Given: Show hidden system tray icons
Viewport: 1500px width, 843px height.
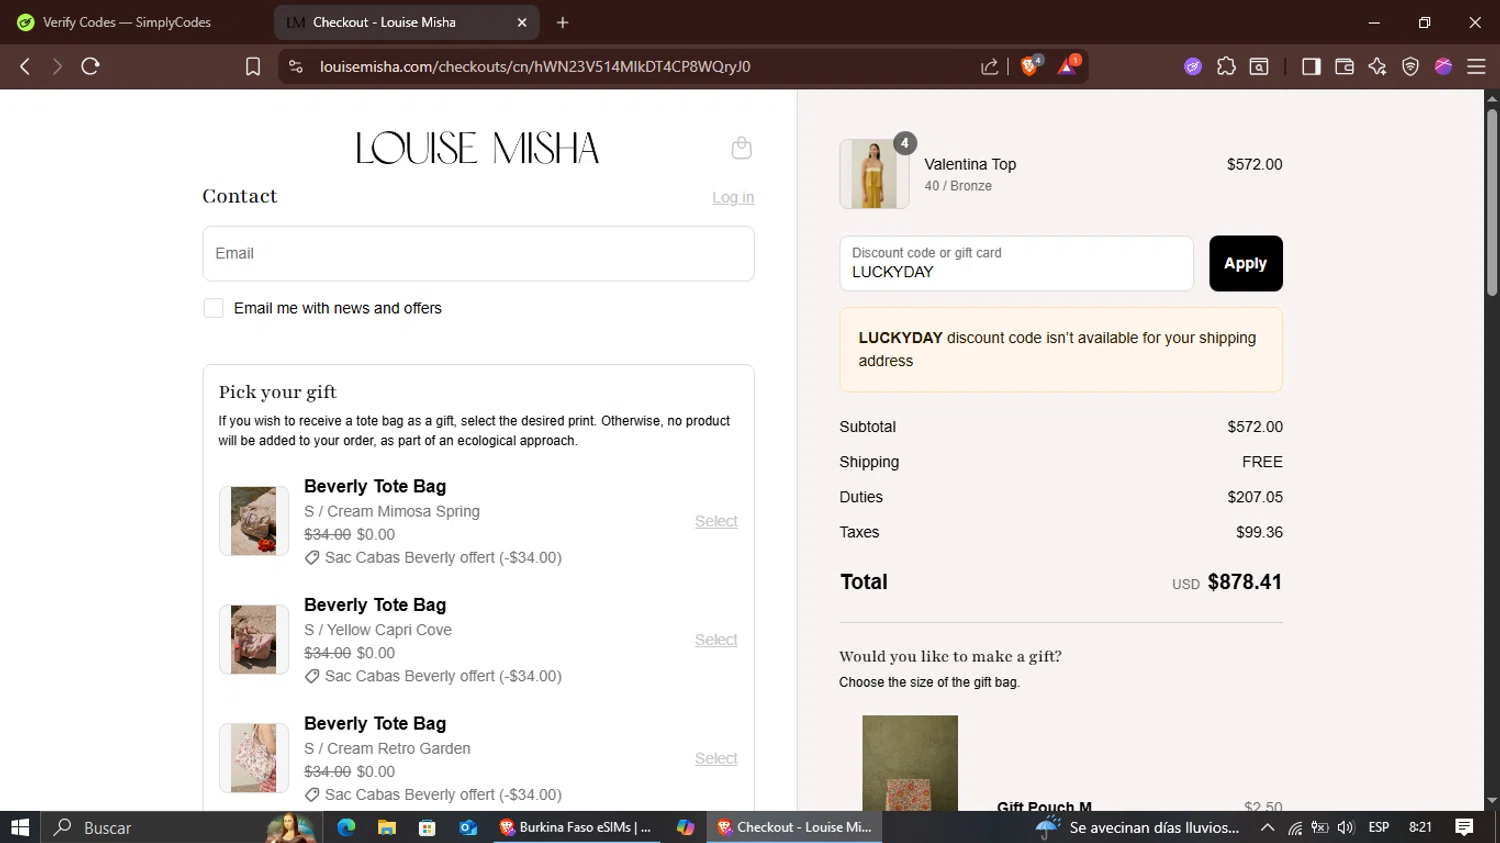Looking at the screenshot, I should click(x=1267, y=827).
